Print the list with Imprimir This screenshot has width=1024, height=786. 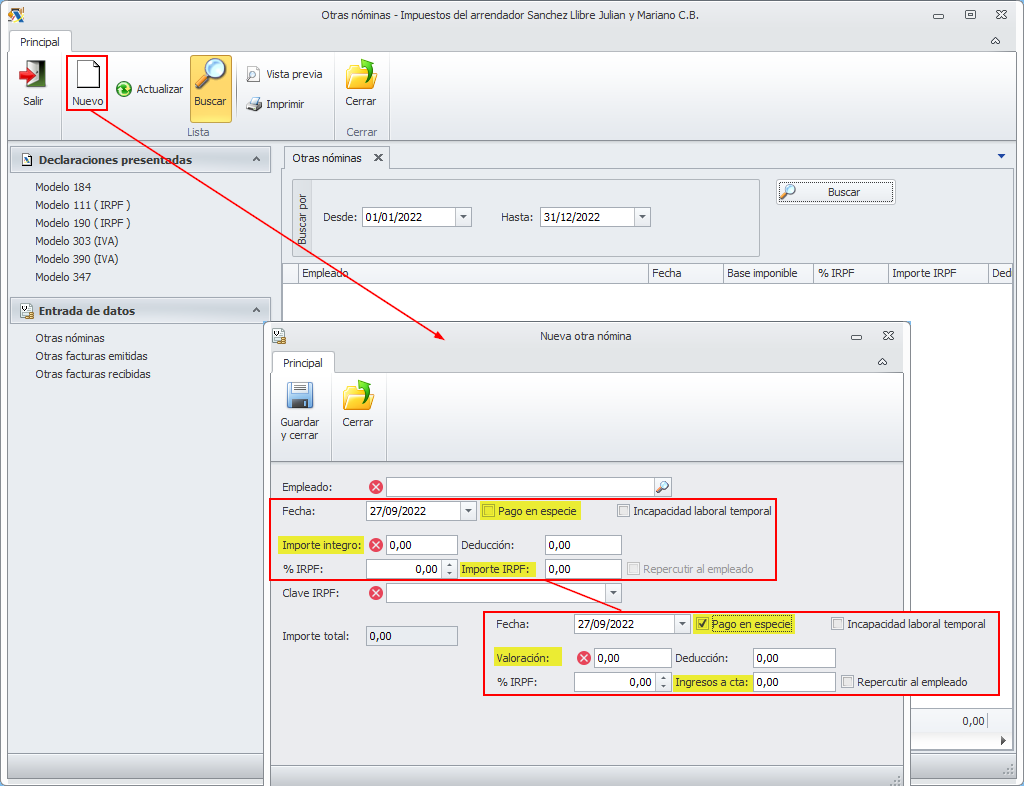275,104
